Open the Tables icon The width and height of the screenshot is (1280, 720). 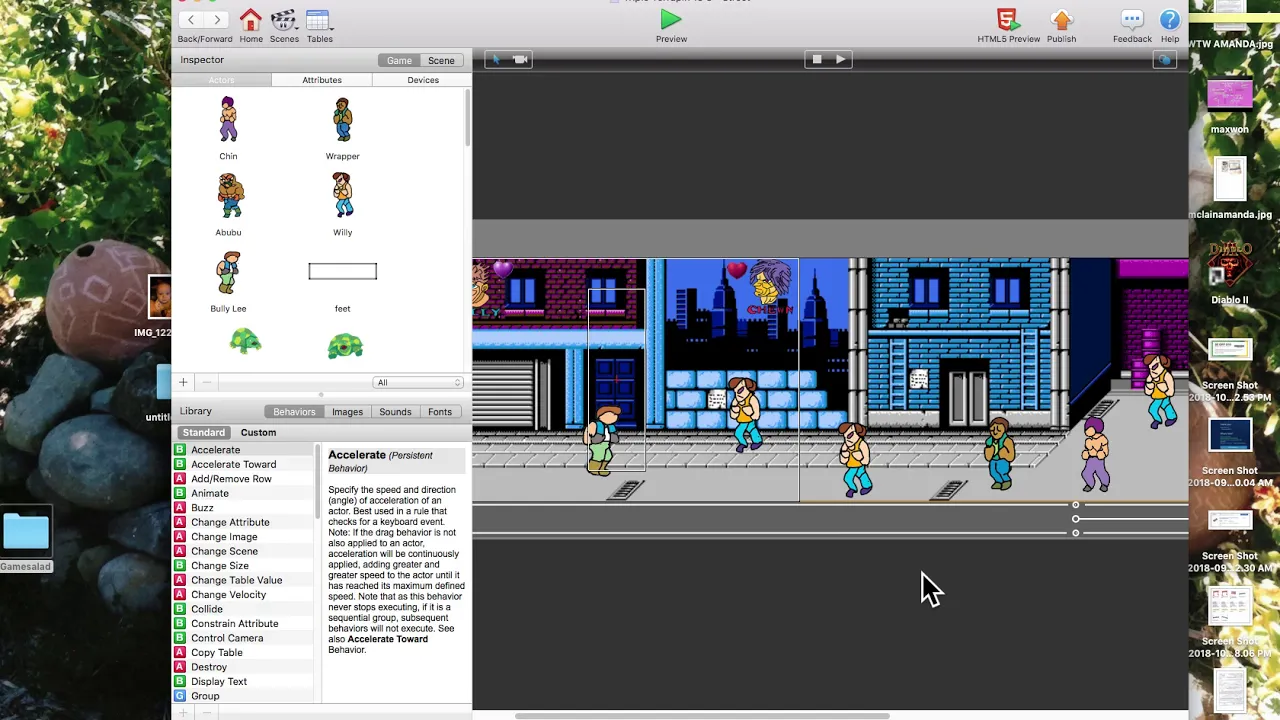pyautogui.click(x=319, y=19)
